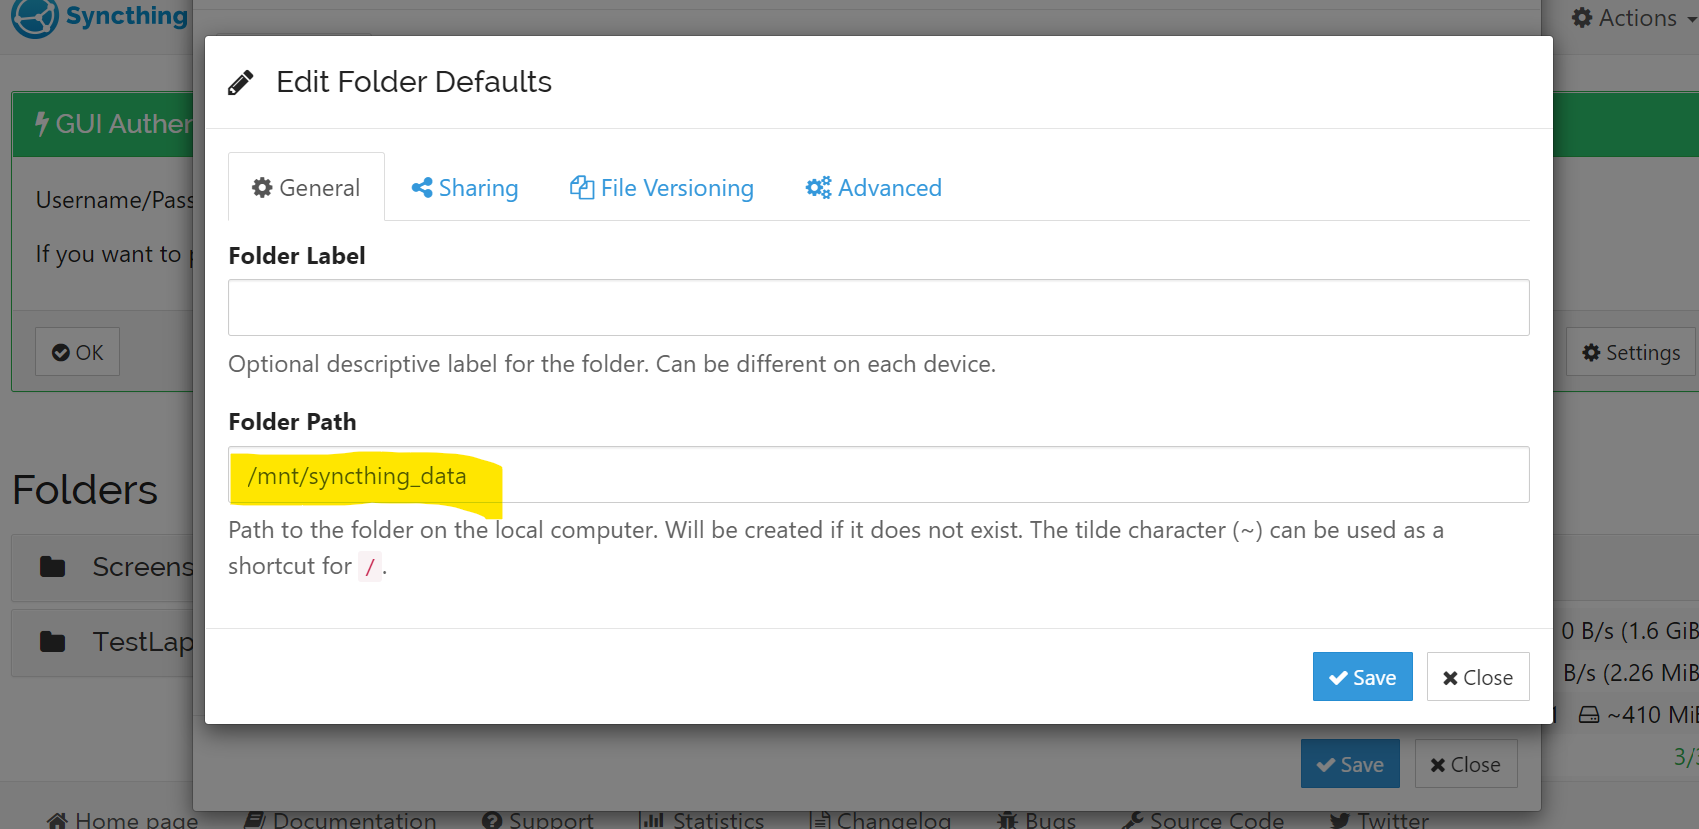The width and height of the screenshot is (1699, 829).
Task: Click the pencil icon beside Edit Folder Defaults
Action: click(x=241, y=82)
